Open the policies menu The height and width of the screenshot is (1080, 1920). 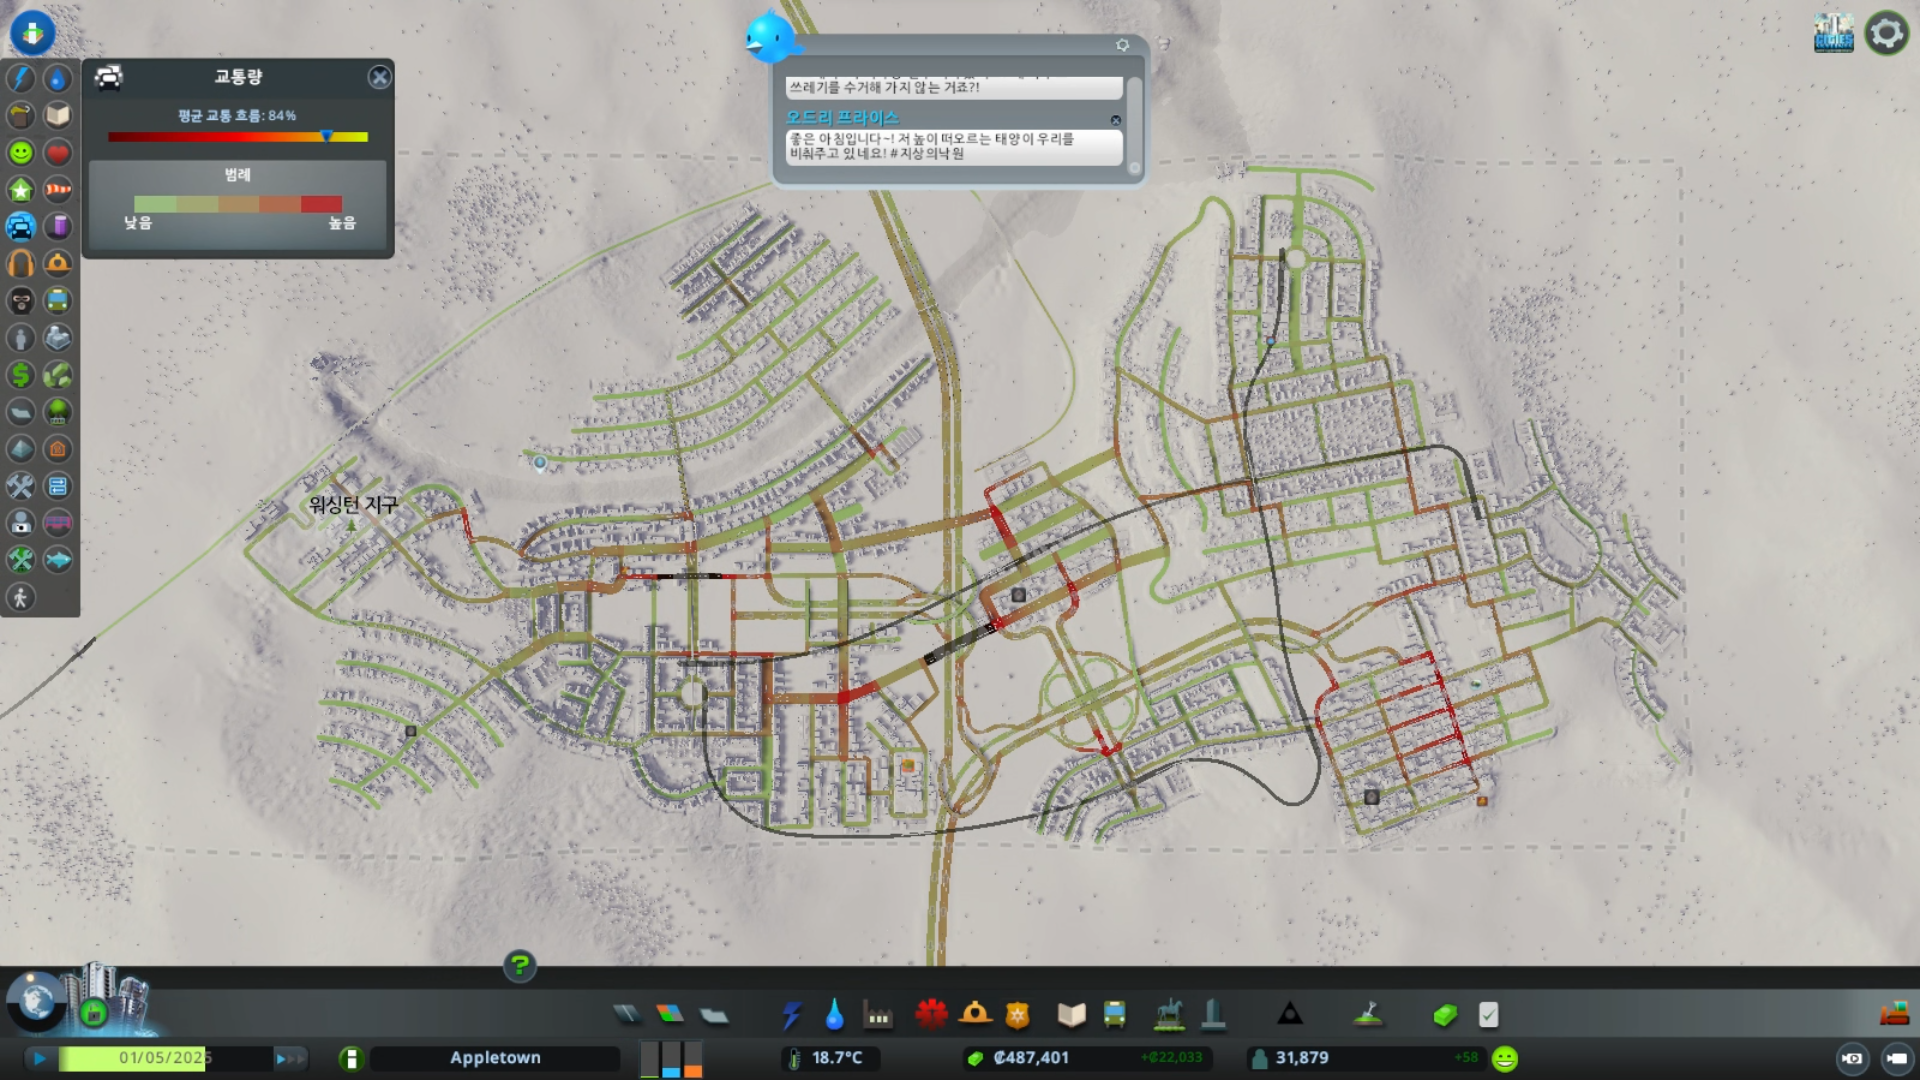1488,1015
